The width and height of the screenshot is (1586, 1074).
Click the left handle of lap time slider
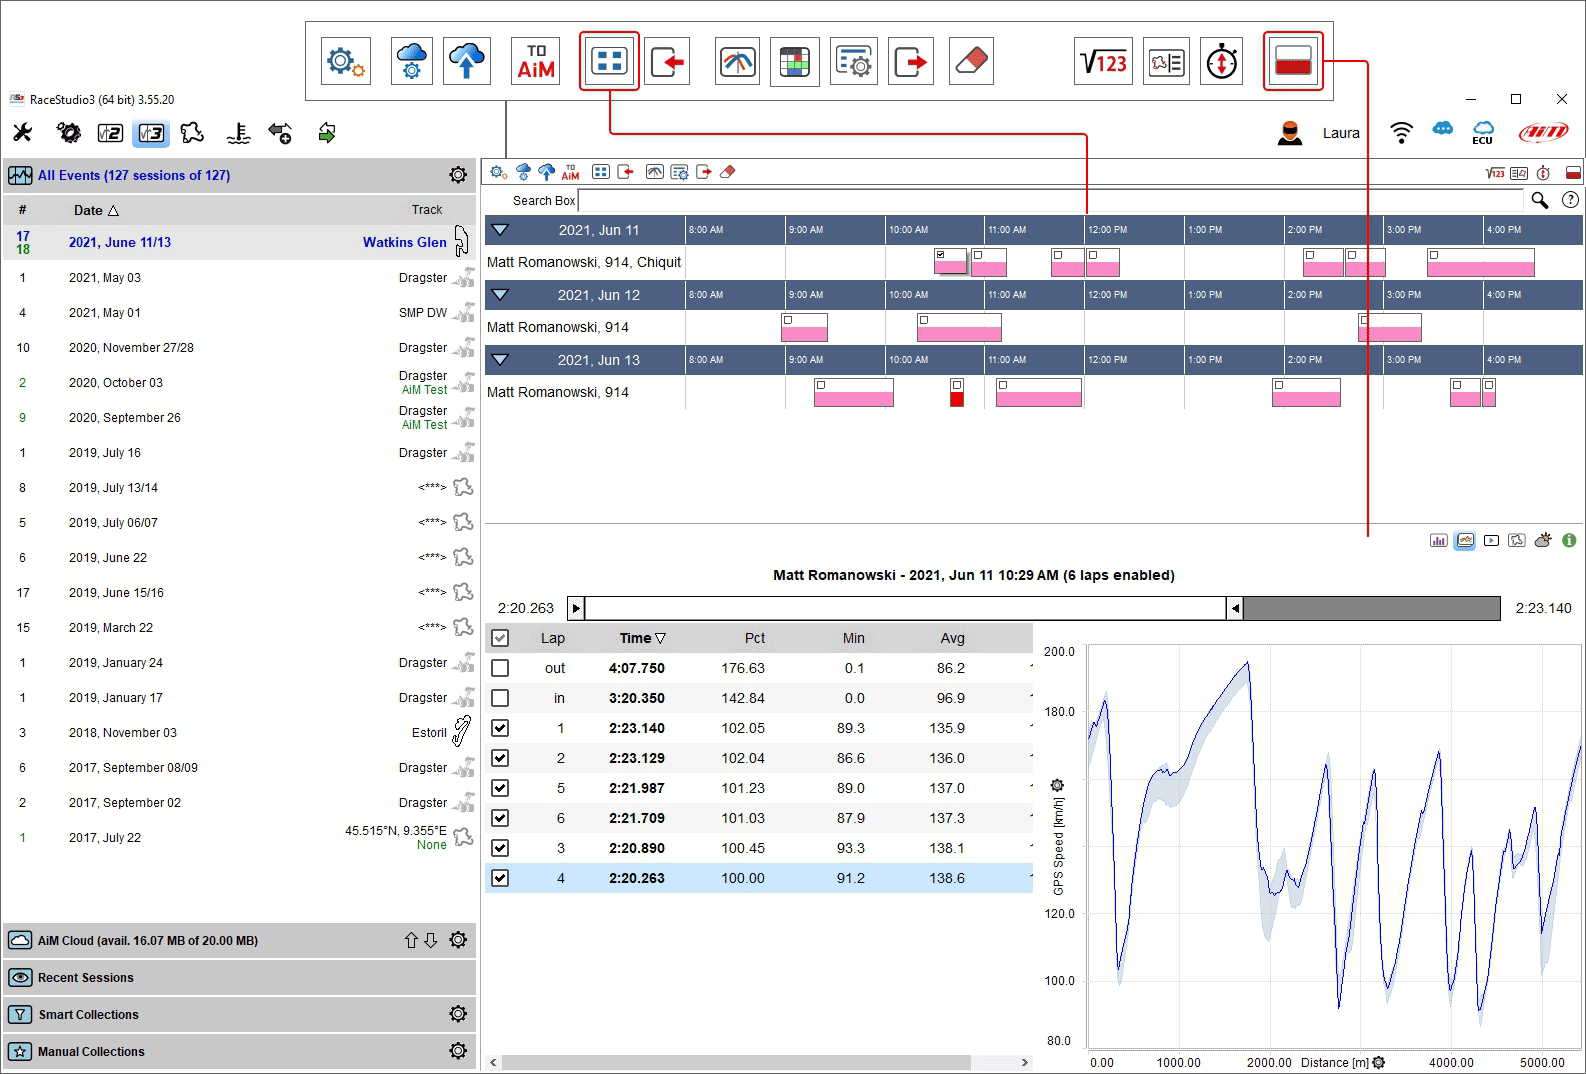pos(576,608)
